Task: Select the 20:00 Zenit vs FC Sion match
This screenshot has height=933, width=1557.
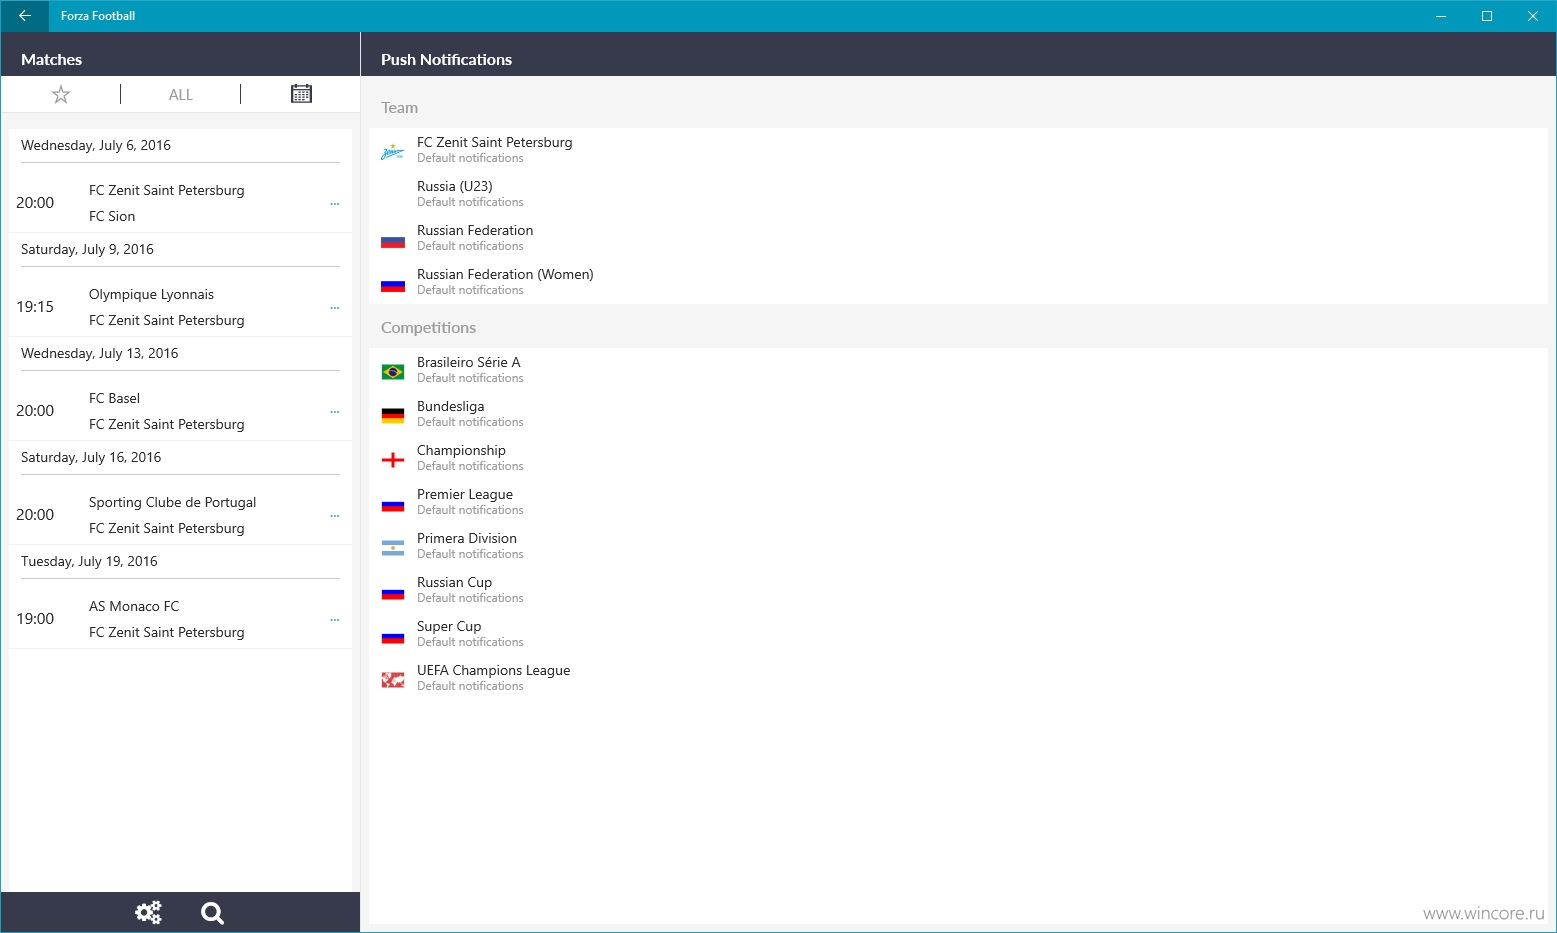Action: point(180,203)
